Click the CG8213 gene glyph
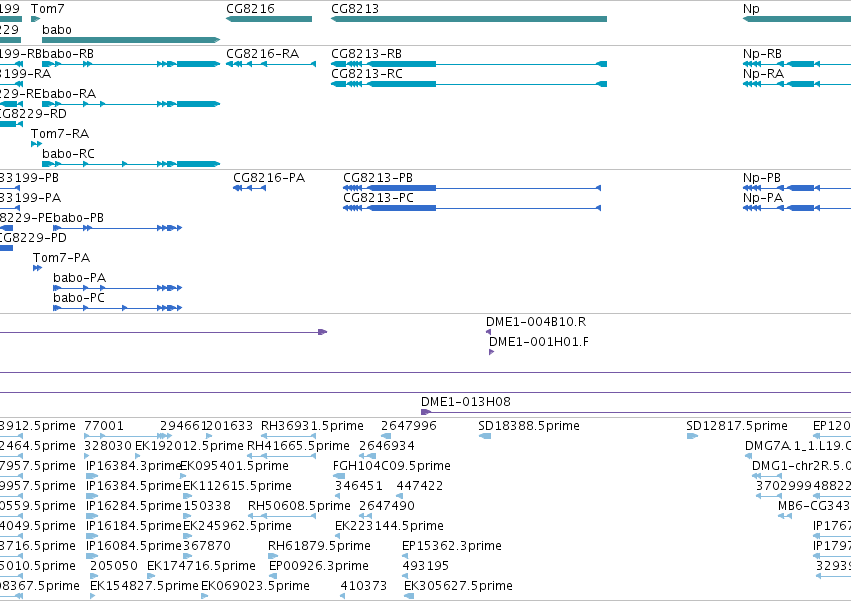The image size is (851, 601). click(469, 19)
